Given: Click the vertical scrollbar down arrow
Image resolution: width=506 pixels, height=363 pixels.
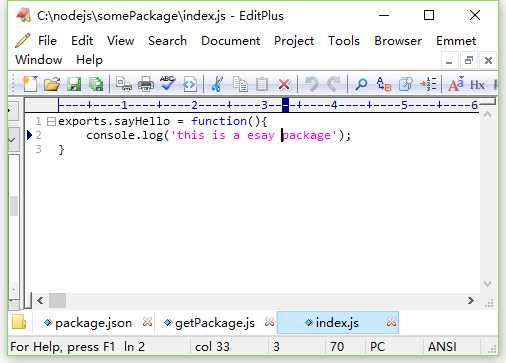Looking at the screenshot, I should 487,284.
